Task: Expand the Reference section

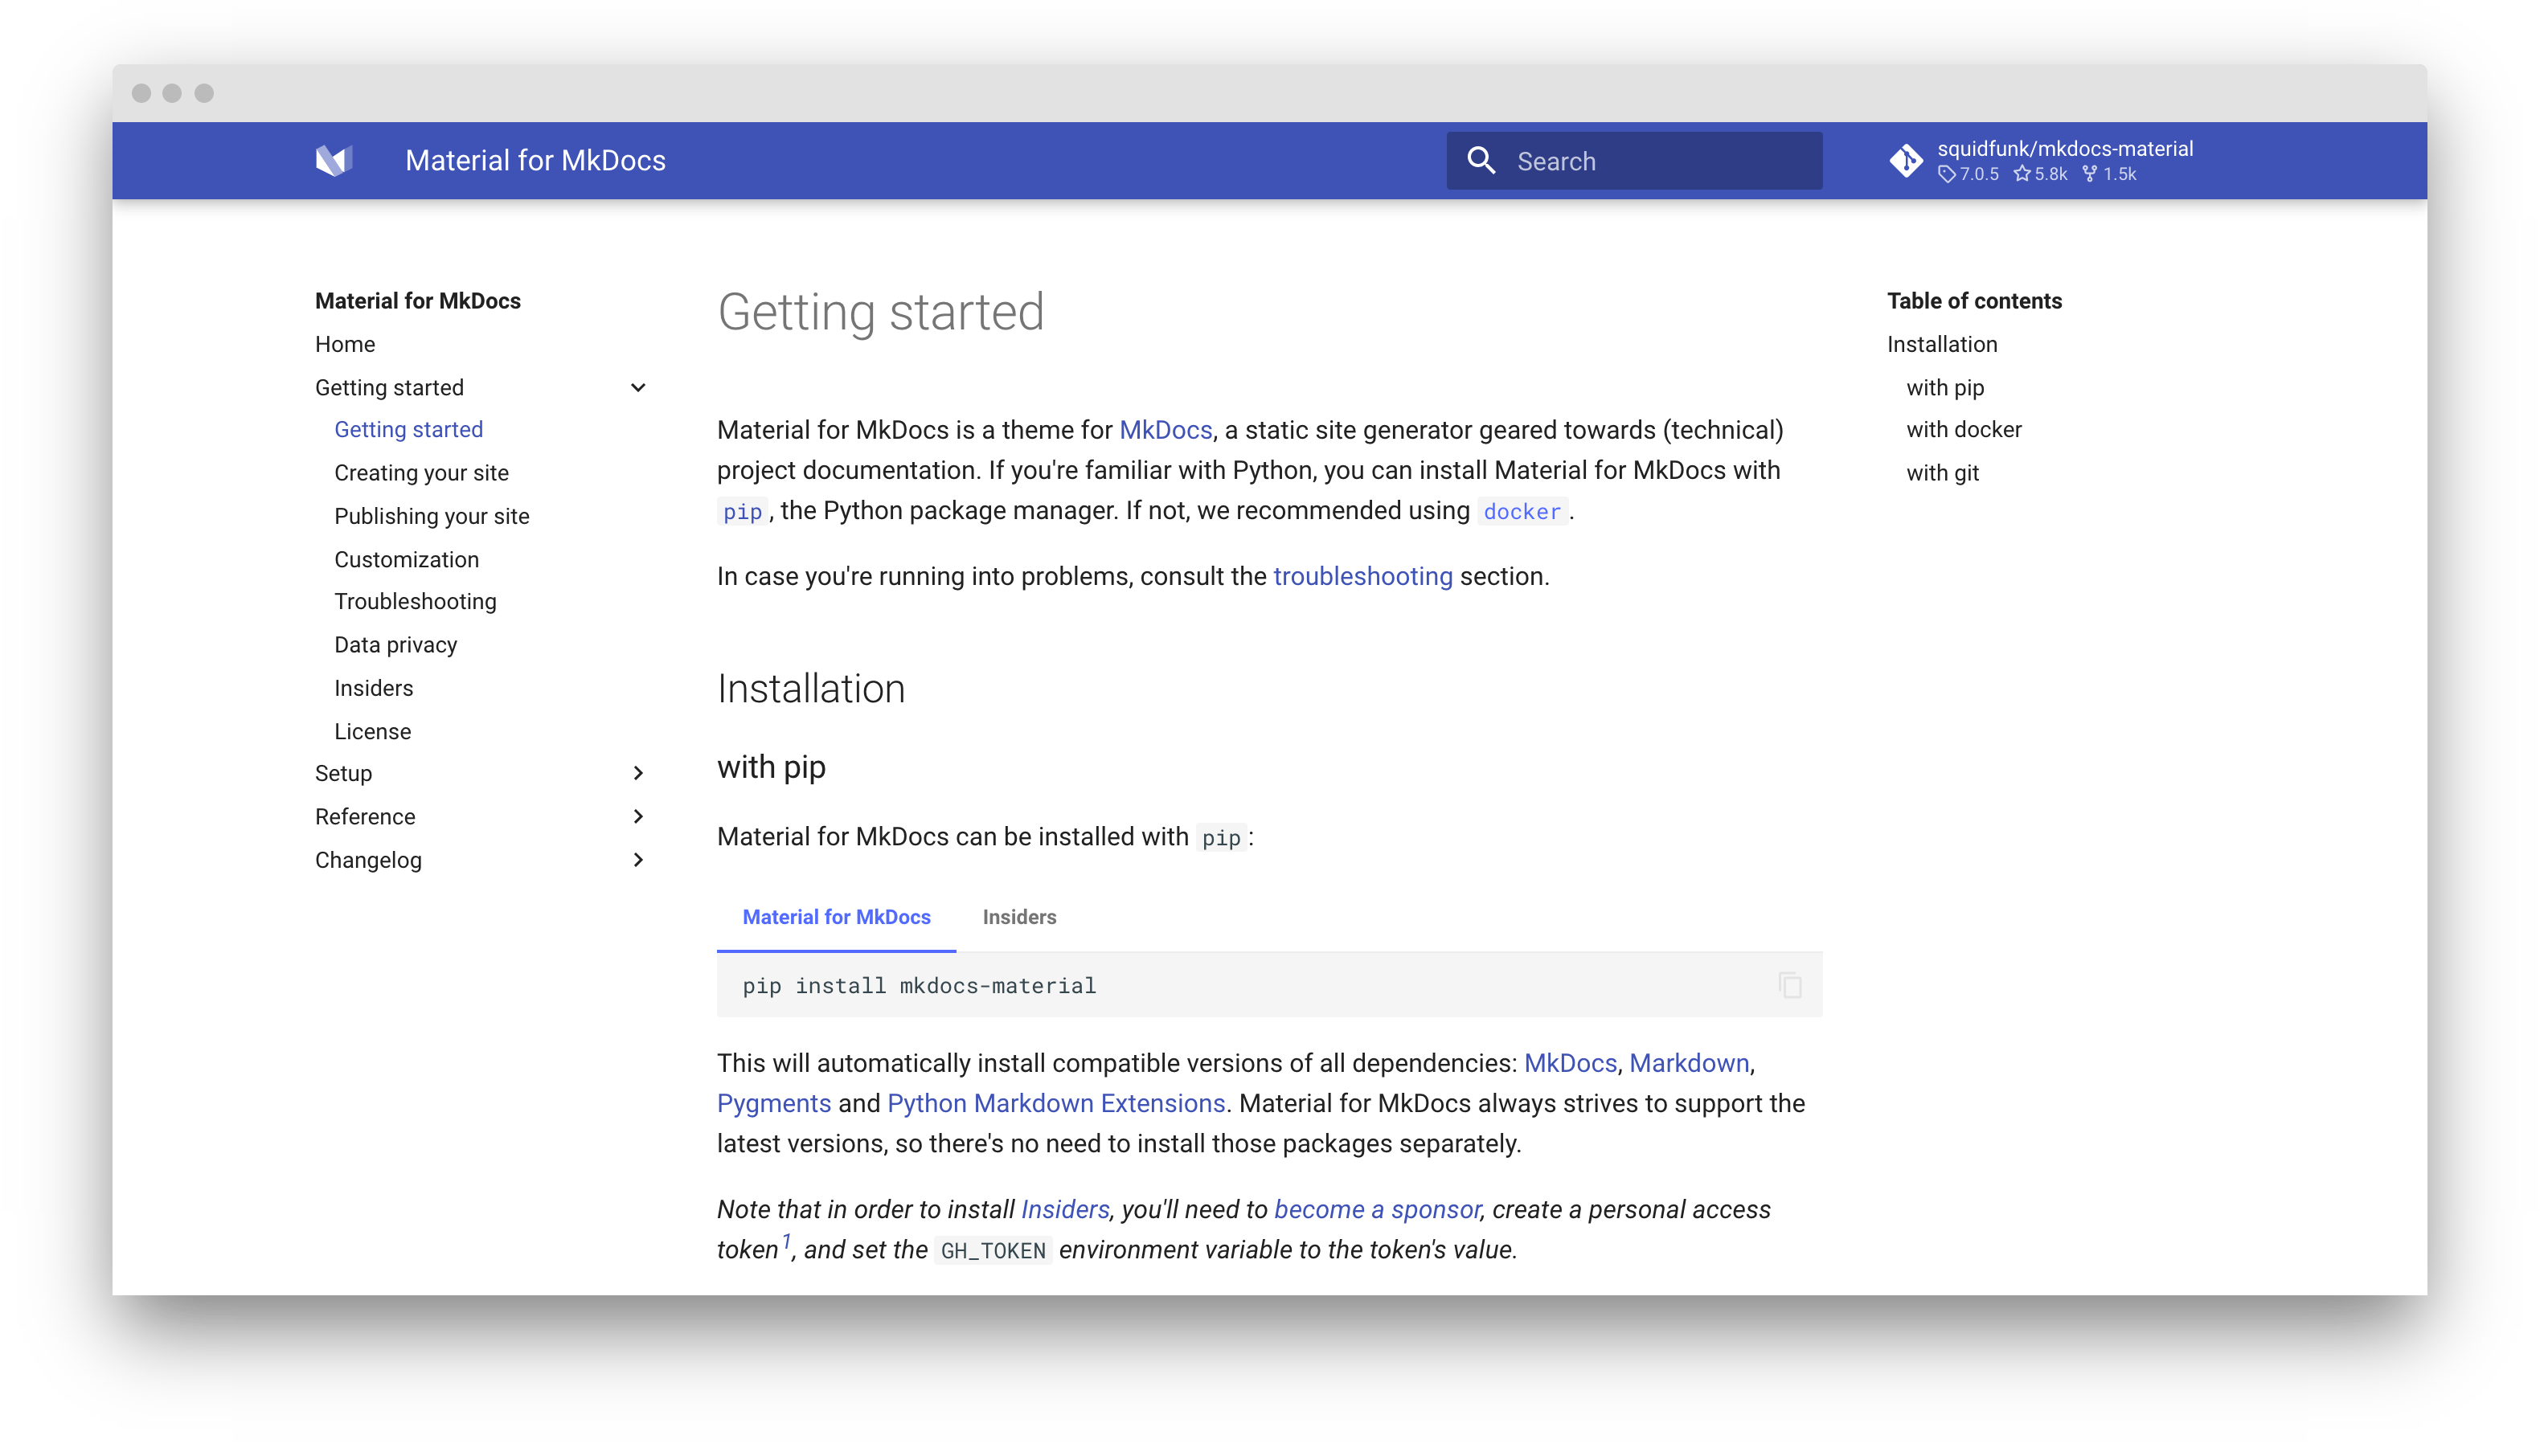Action: [638, 816]
